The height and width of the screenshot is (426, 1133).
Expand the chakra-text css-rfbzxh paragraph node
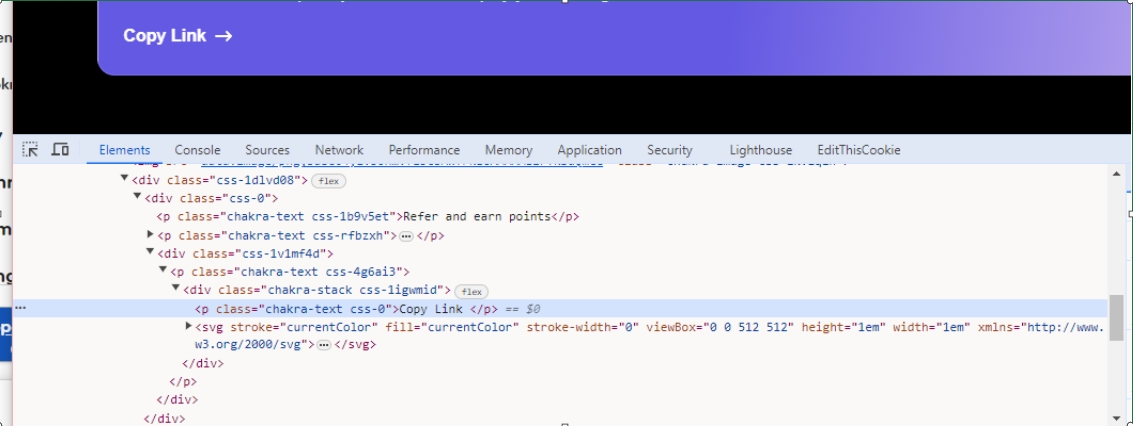pyautogui.click(x=150, y=236)
